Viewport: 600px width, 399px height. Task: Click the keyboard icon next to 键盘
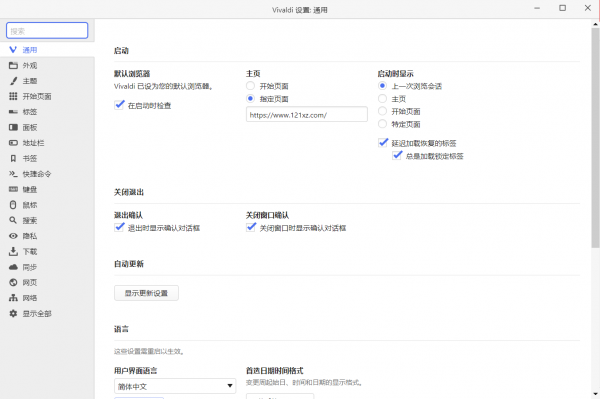click(13, 189)
